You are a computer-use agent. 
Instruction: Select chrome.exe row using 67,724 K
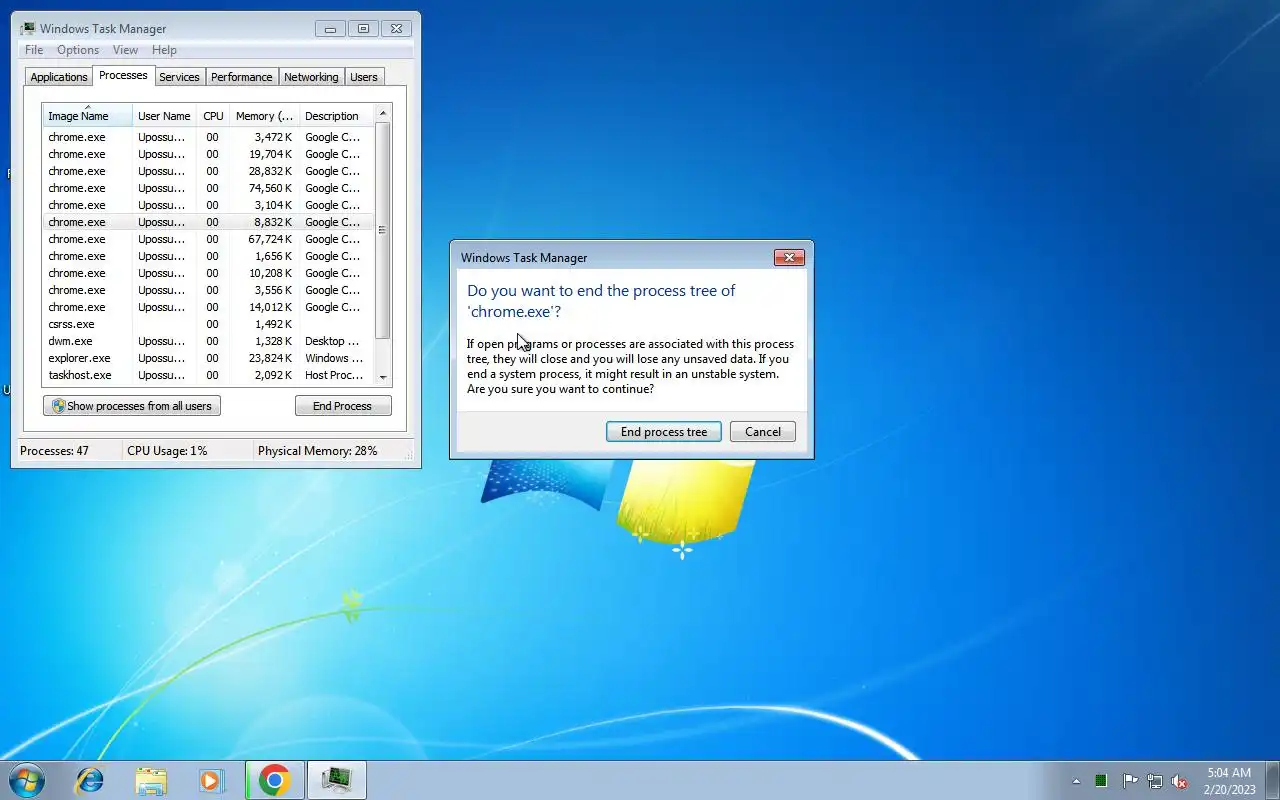[208, 239]
